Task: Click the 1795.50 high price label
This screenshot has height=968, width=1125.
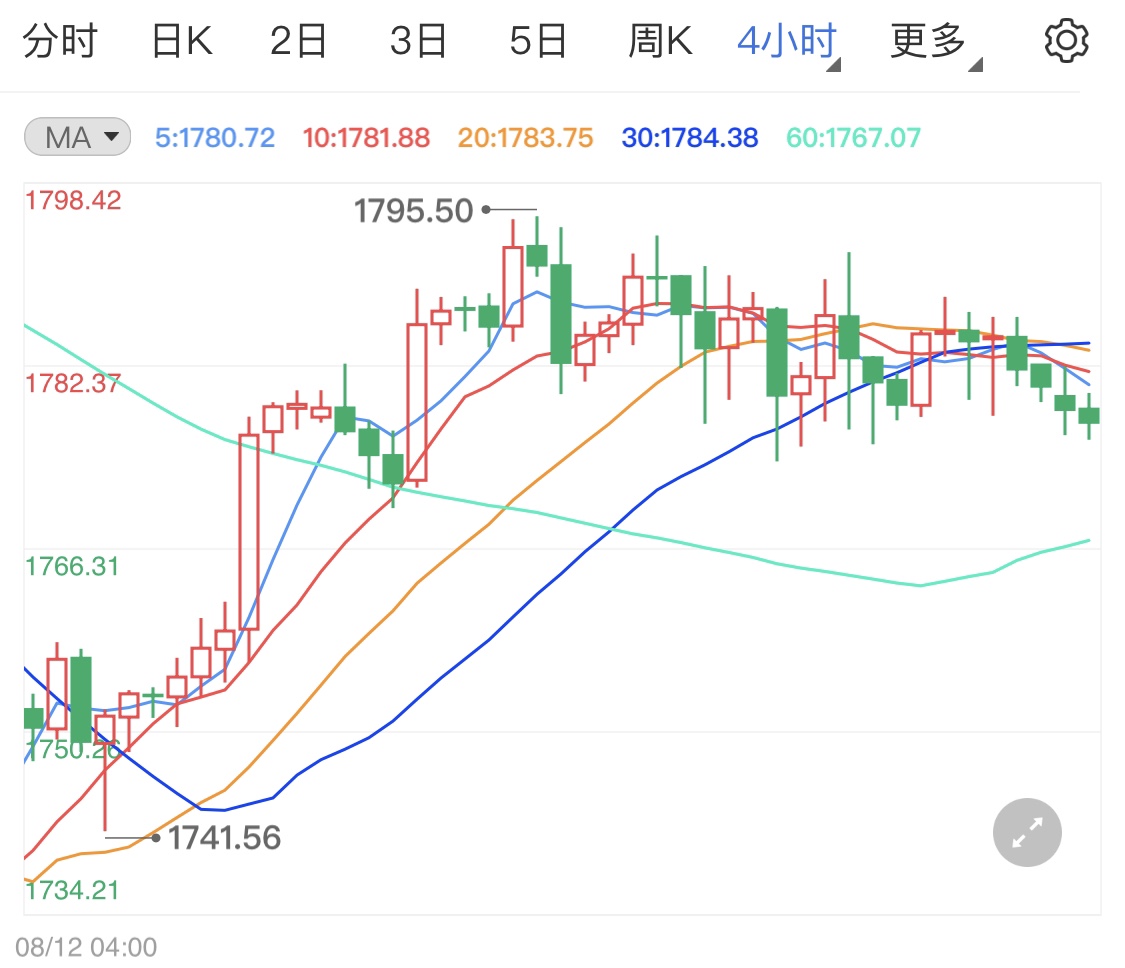Action: 413,211
